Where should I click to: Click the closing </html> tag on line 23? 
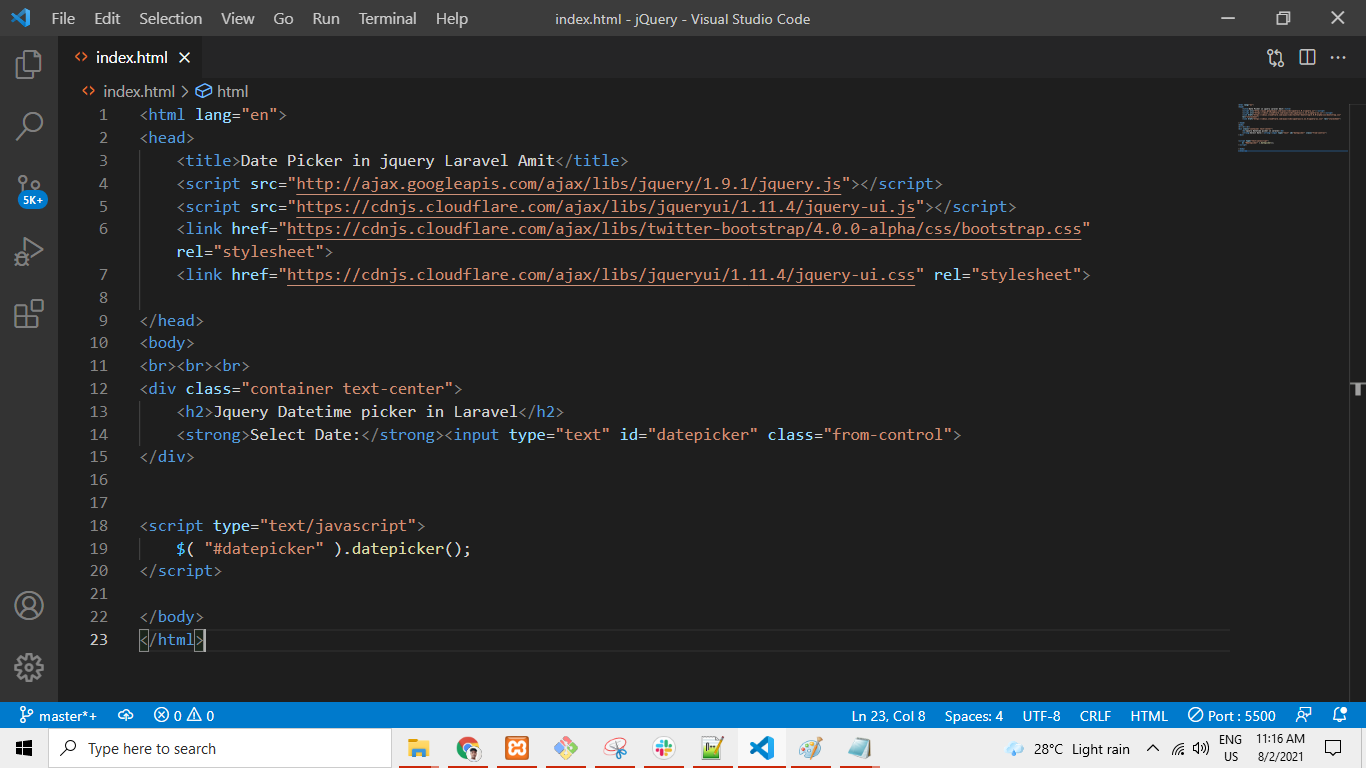click(172, 640)
